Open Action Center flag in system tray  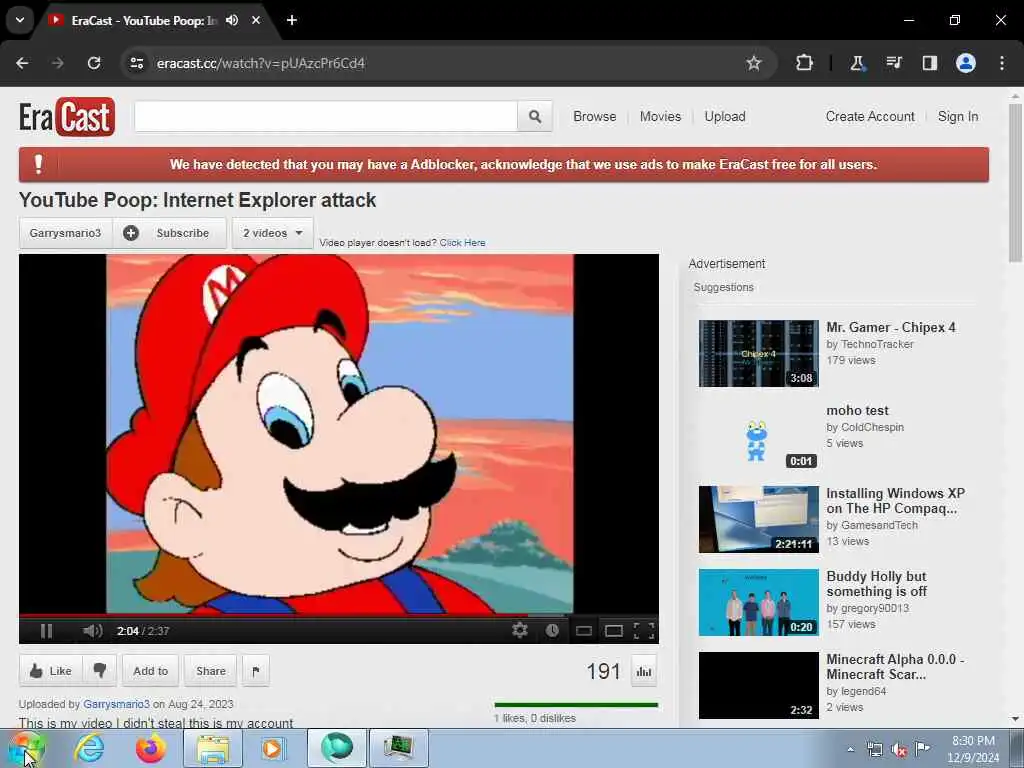pyautogui.click(x=922, y=748)
